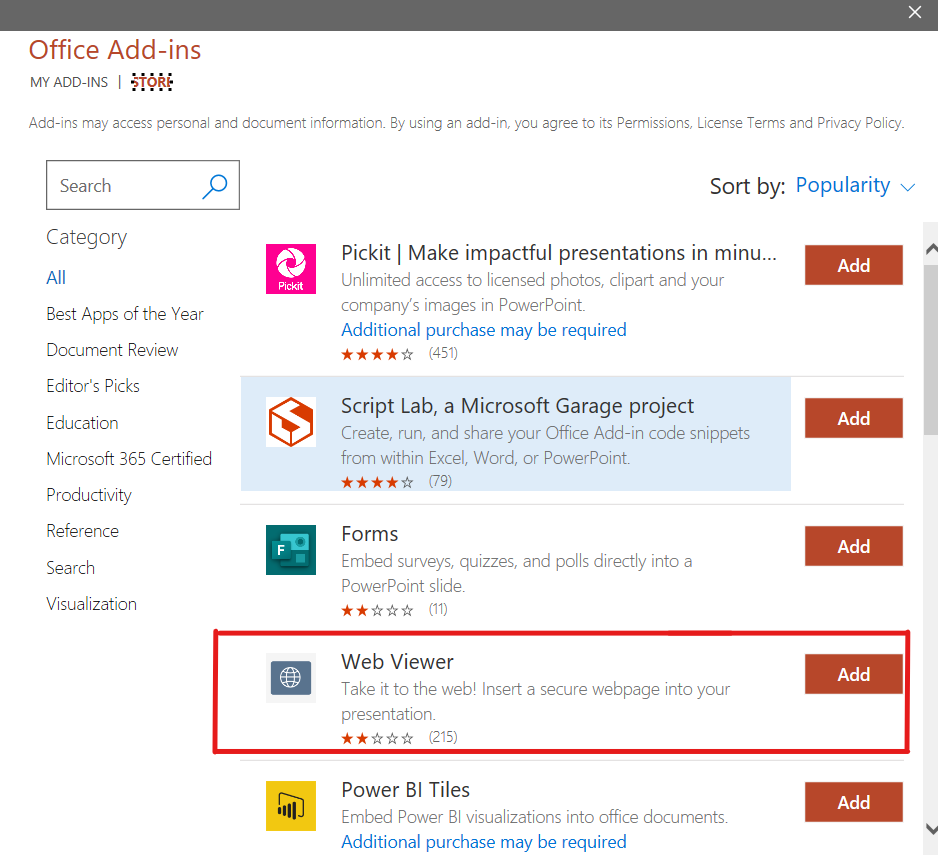The height and width of the screenshot is (855, 938).
Task: Add the Forms add-in
Action: [853, 546]
